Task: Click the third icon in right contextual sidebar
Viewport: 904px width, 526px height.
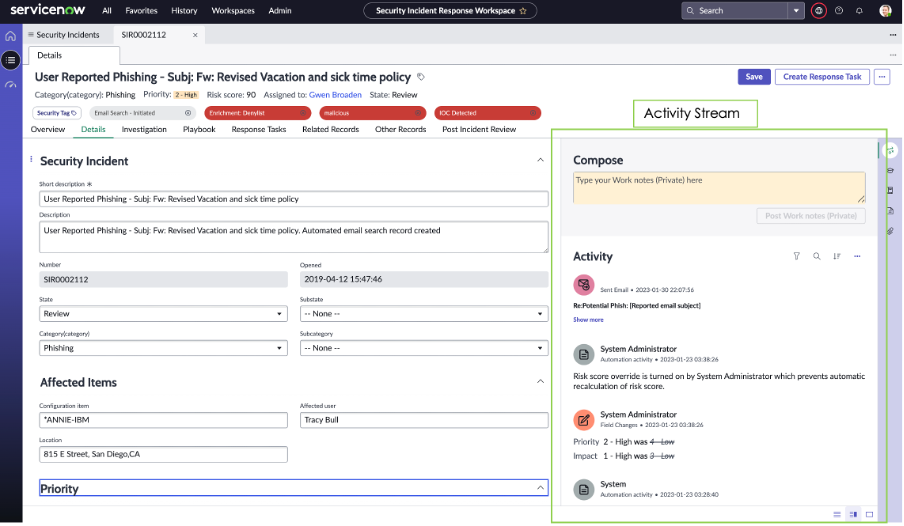Action: pyautogui.click(x=891, y=190)
